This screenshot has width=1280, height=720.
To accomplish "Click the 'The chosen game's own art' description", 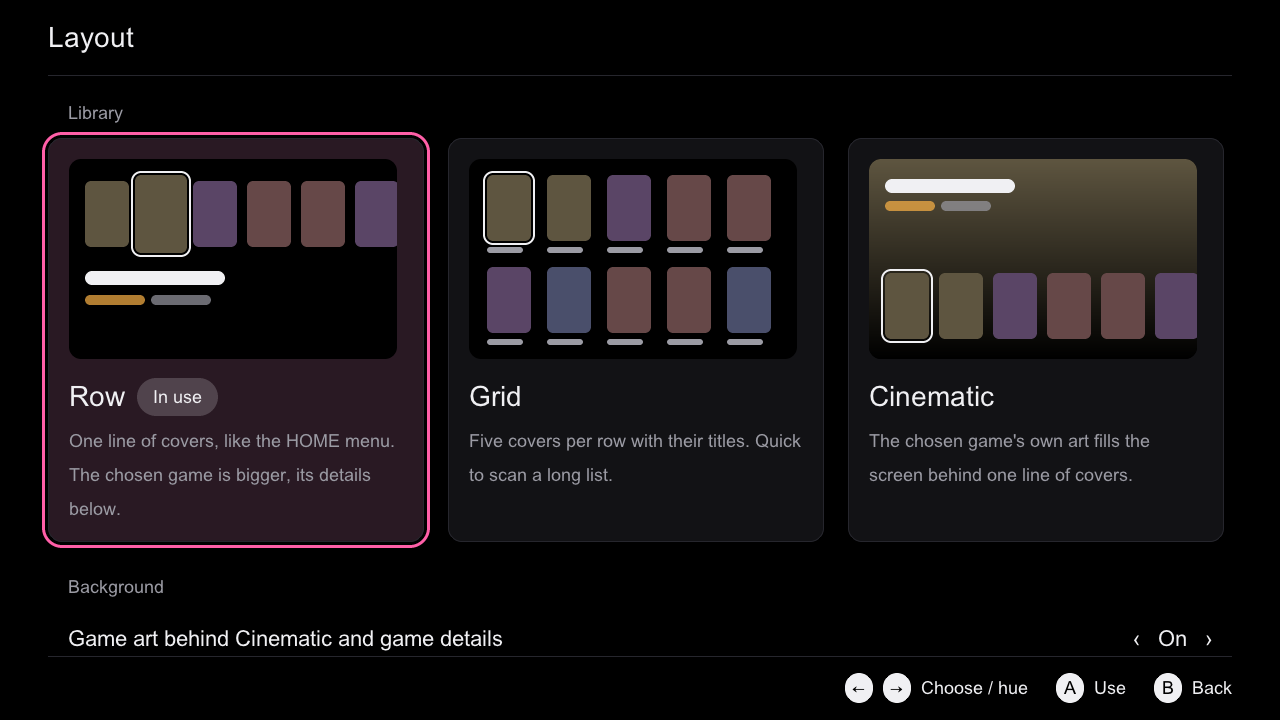I will [x=1010, y=458].
